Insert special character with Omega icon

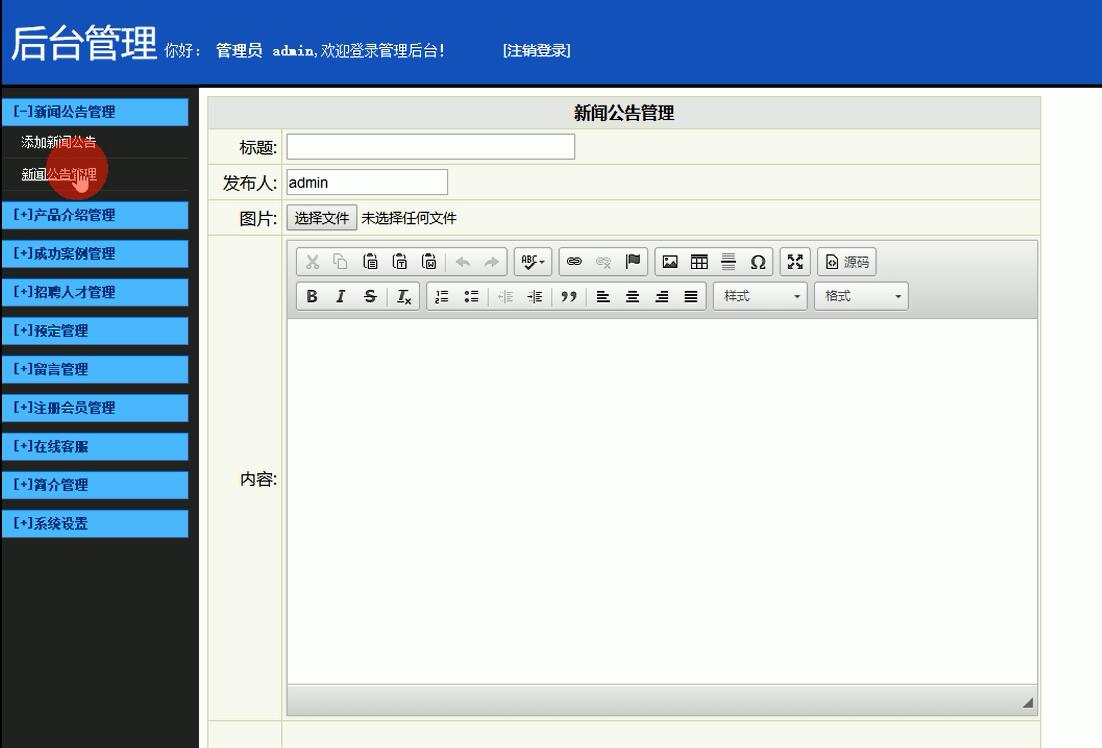pos(758,262)
